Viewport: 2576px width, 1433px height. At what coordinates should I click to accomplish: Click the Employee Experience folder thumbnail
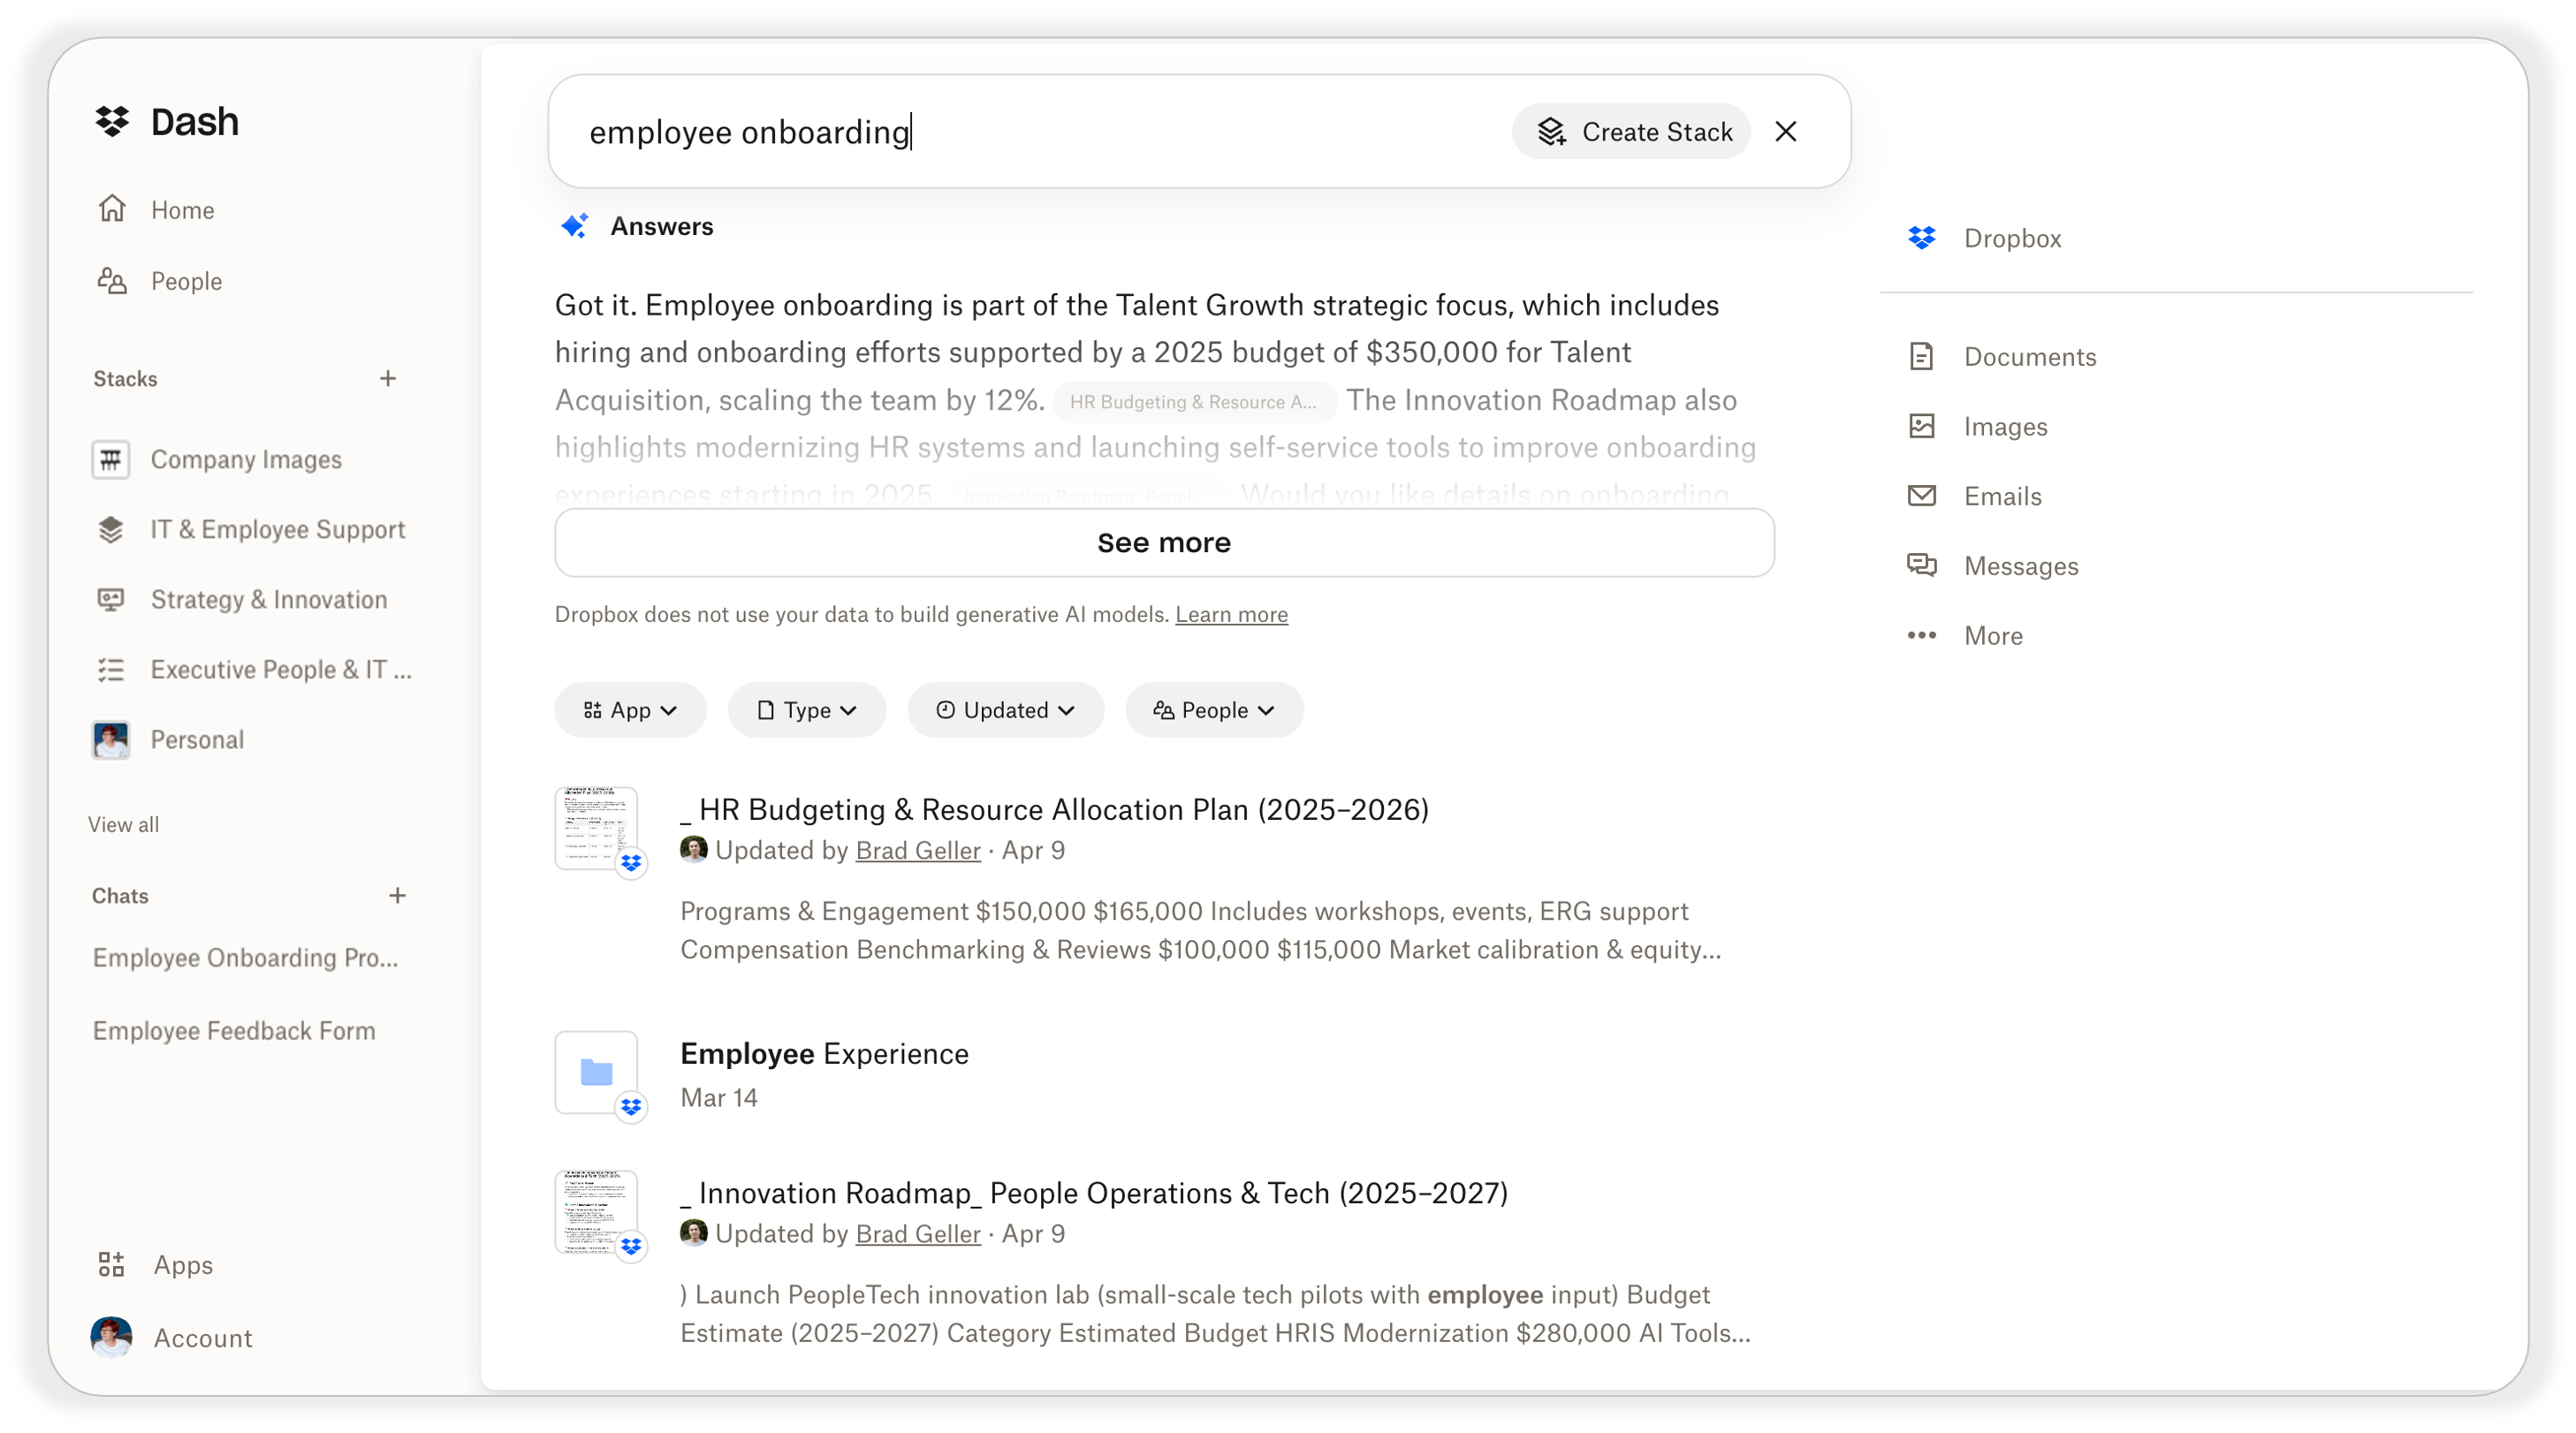(597, 1074)
